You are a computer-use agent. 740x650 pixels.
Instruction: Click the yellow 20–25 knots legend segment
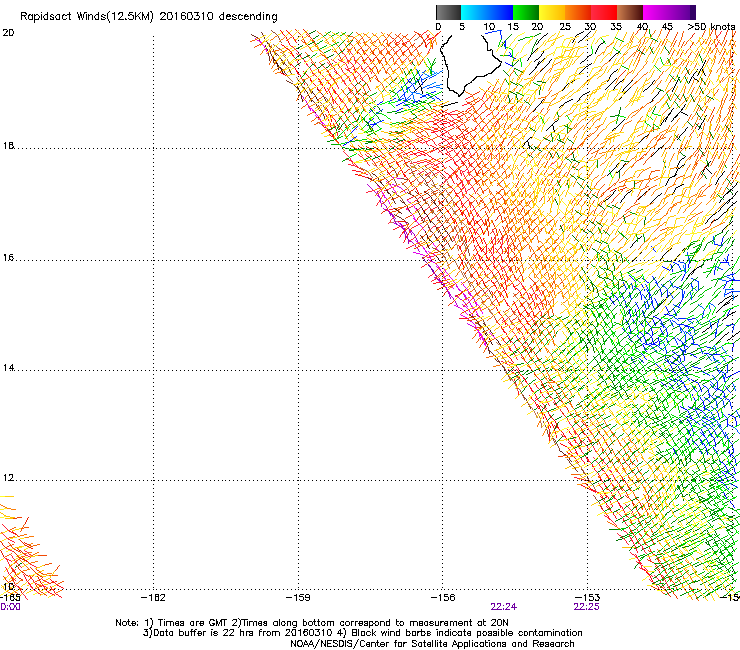tap(552, 12)
